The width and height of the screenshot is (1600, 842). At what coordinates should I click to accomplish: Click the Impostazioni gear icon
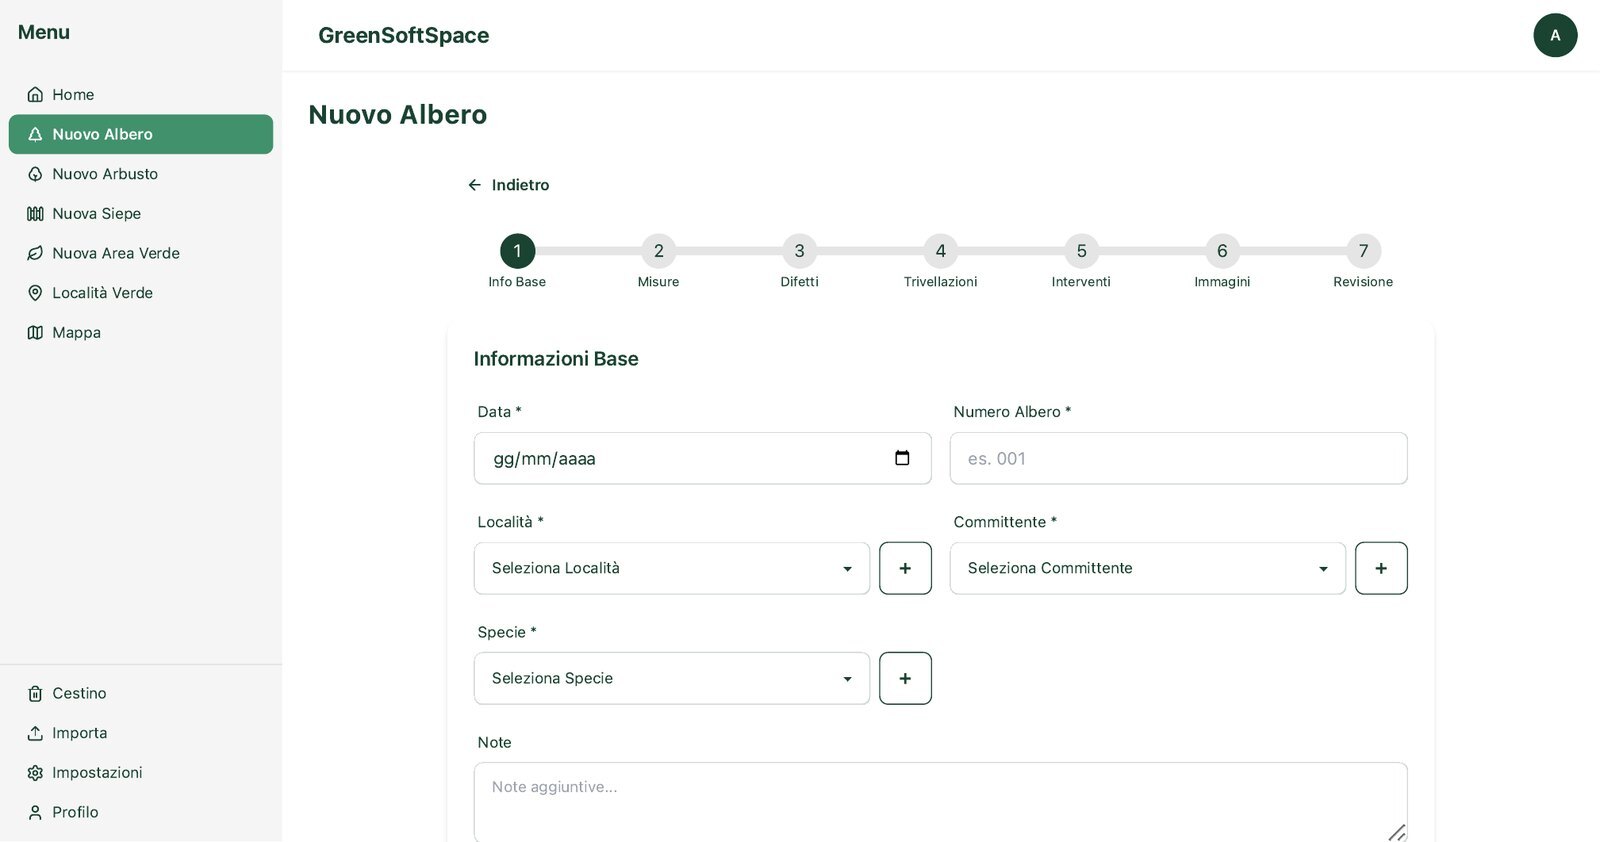coord(35,773)
